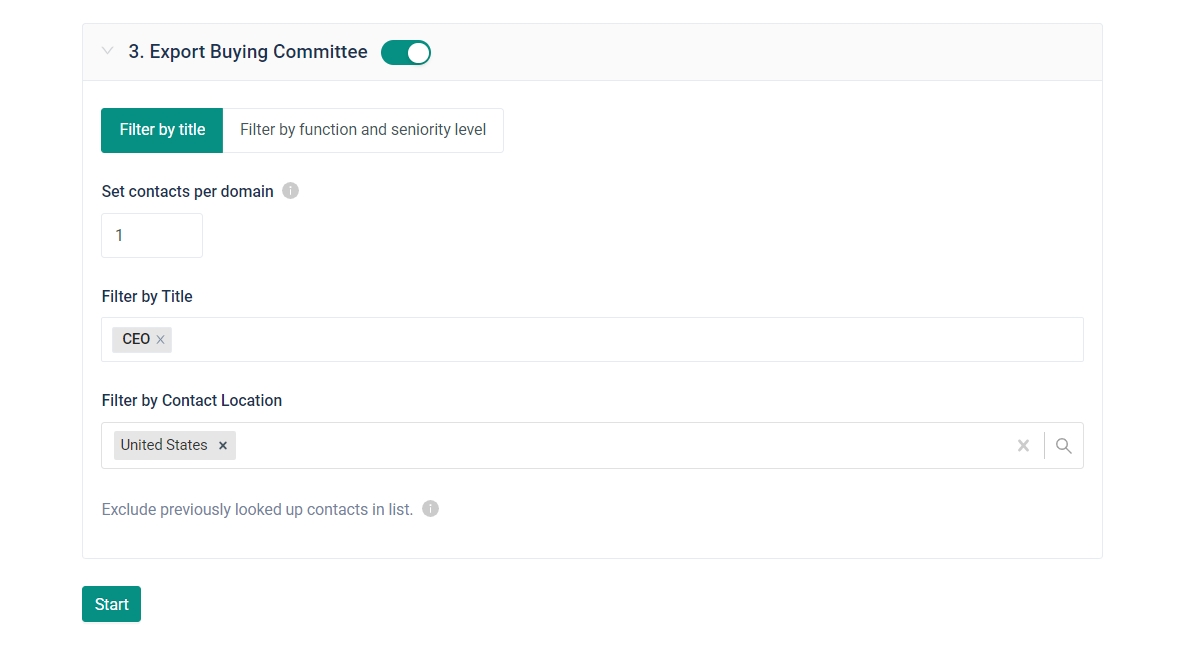Click the Exclude previously looked up contacts option

(257, 510)
